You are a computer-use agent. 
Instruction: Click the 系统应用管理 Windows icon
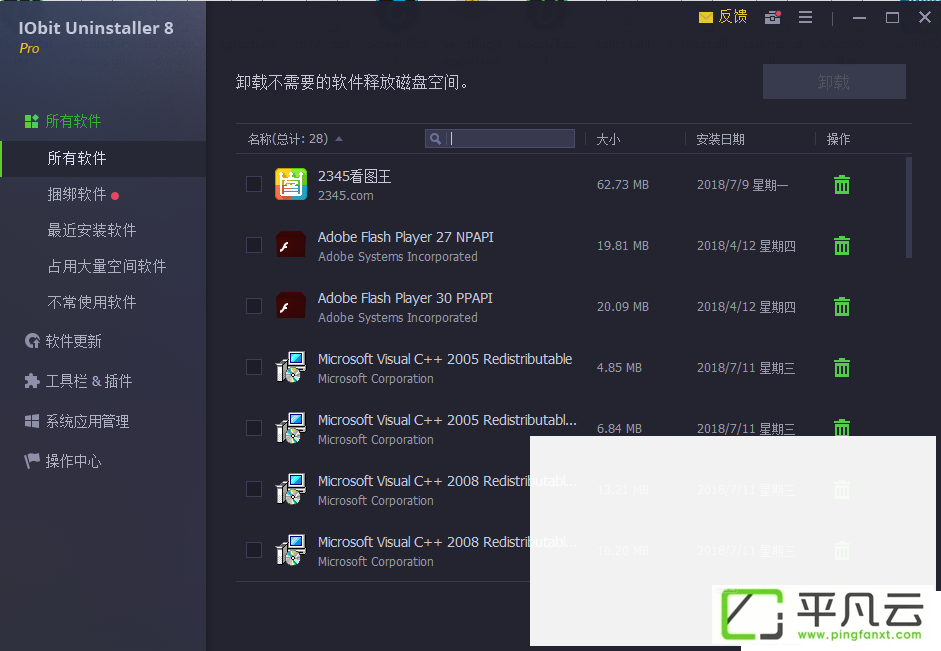[x=32, y=421]
